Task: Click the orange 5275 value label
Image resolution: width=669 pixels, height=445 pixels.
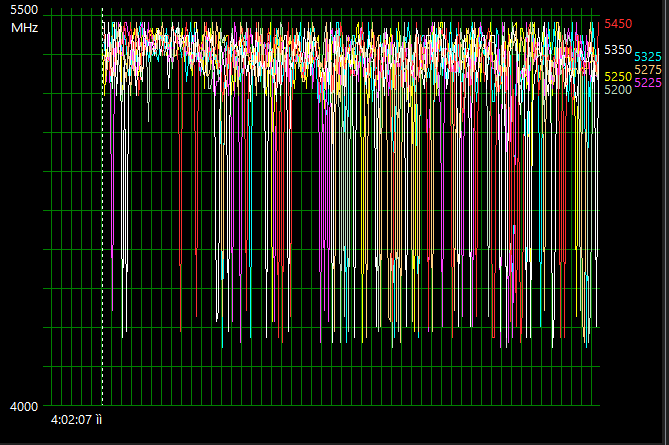Action: (648, 70)
